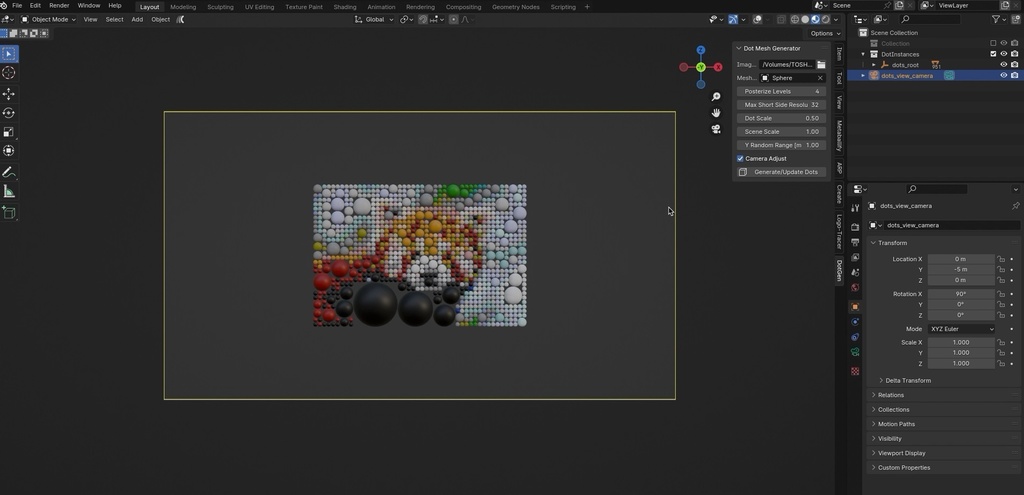Screen dimensions: 1024x495
Task: Select the Measure tool
Action: click(8, 191)
